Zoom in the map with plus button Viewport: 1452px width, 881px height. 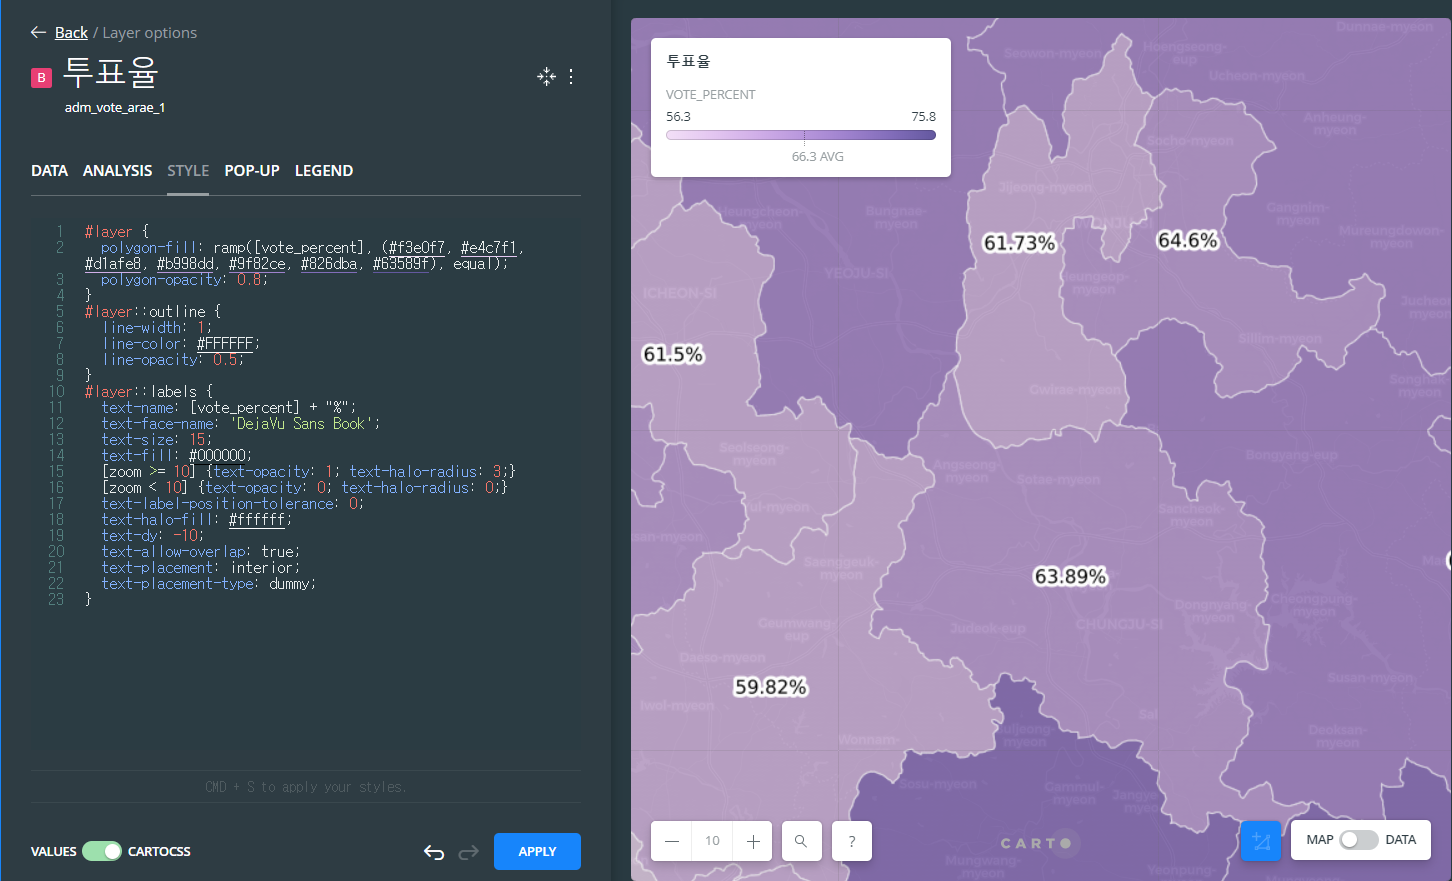pos(753,841)
